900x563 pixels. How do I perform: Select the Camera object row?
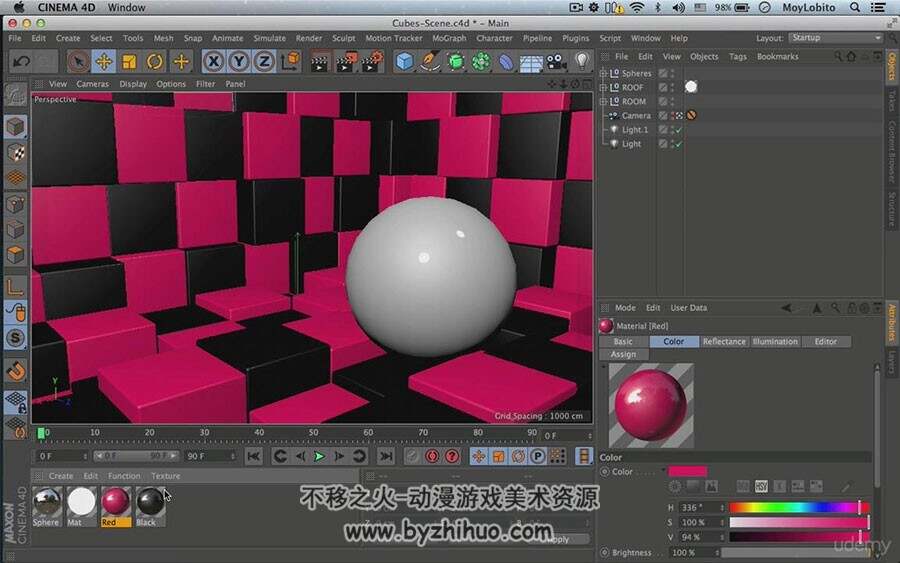(636, 115)
